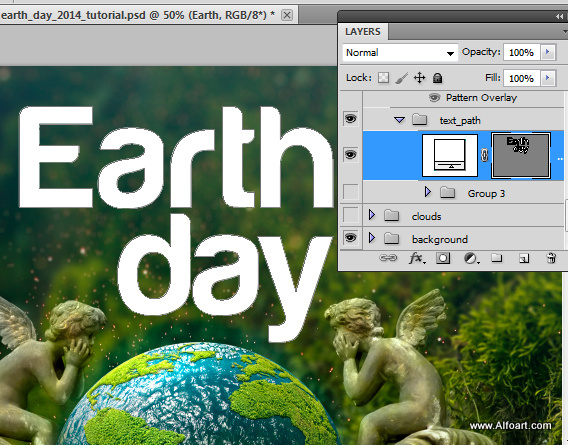Lock image pixels brush icon

401,78
